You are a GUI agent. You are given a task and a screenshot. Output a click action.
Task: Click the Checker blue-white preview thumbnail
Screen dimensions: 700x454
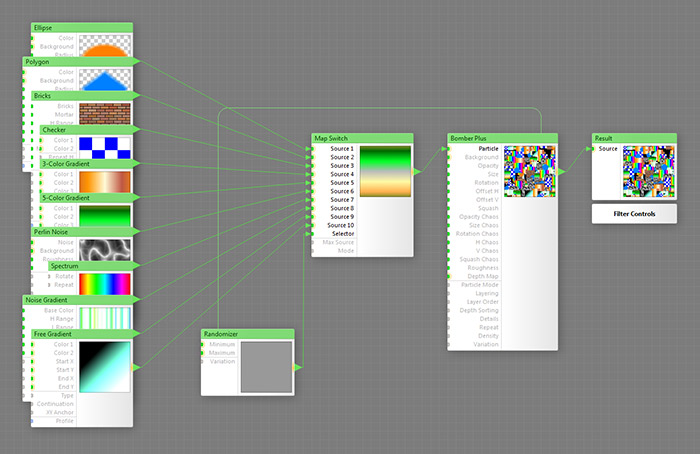[x=105, y=148]
